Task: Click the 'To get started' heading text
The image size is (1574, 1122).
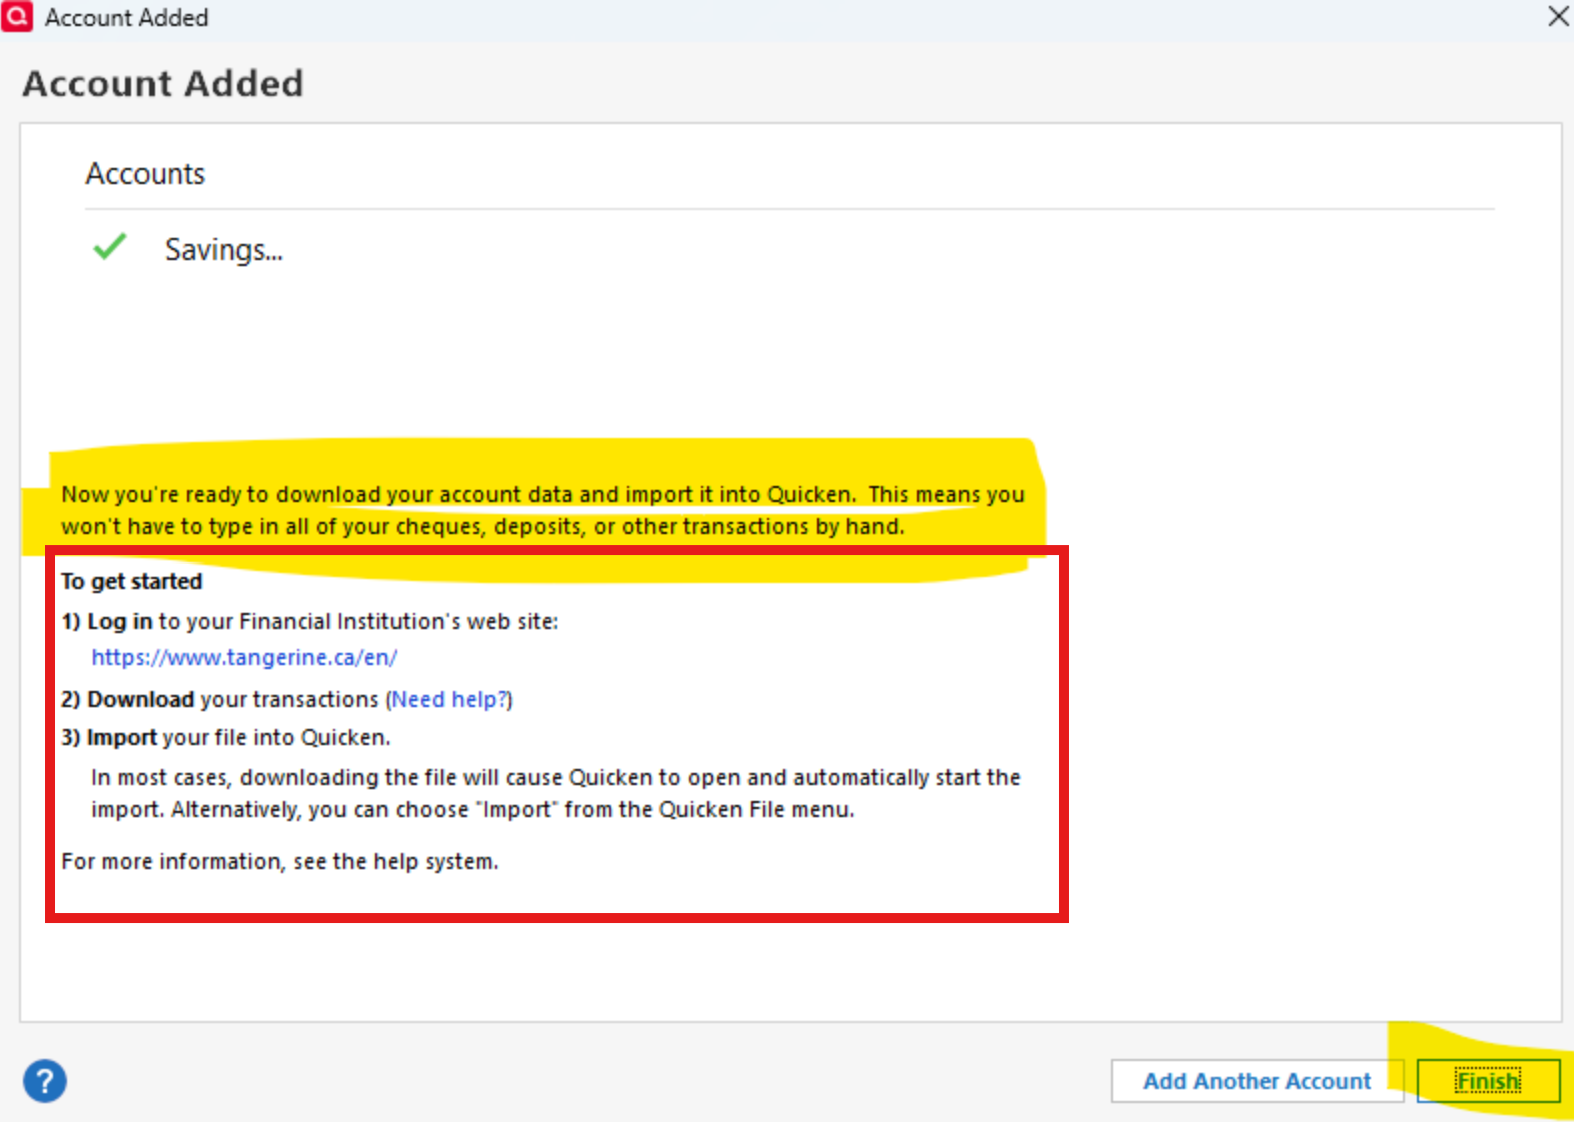Action: pos(131,581)
